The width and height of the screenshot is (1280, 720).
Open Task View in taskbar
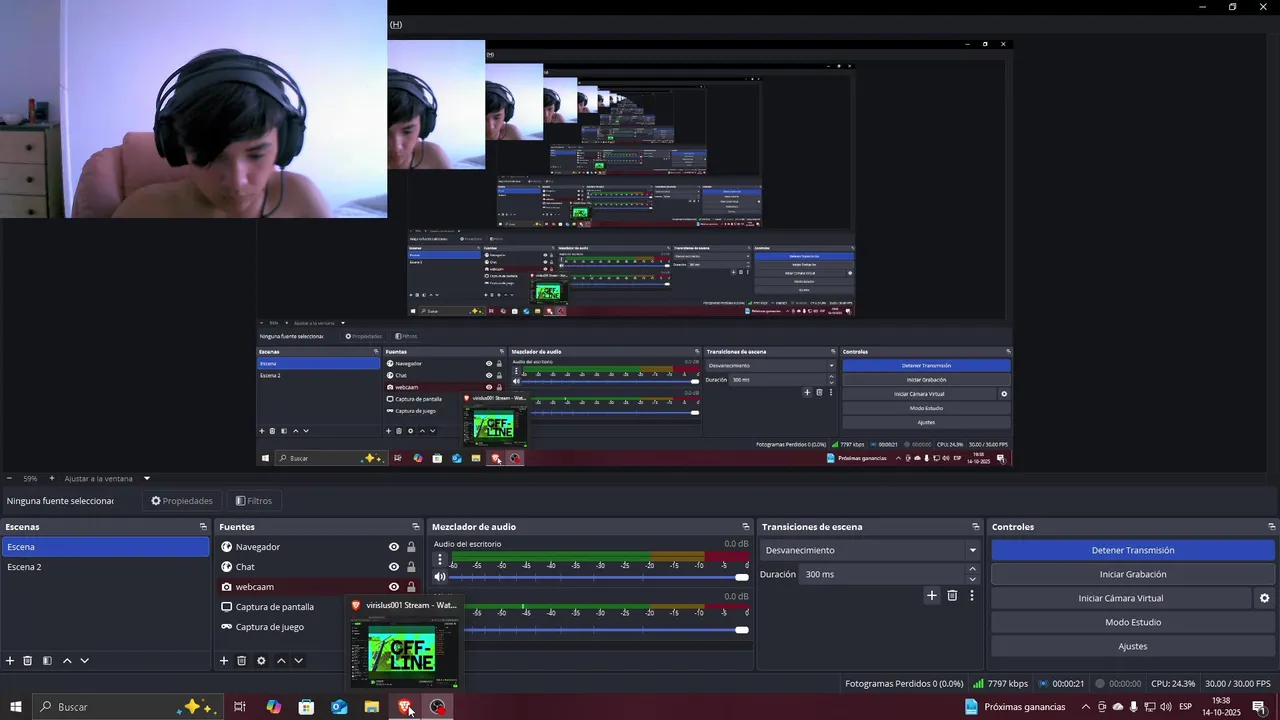pos(240,706)
